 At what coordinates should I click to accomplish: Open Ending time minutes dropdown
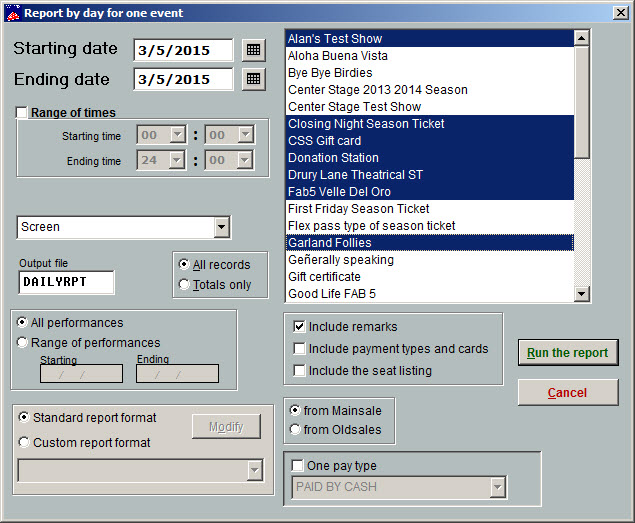point(245,160)
